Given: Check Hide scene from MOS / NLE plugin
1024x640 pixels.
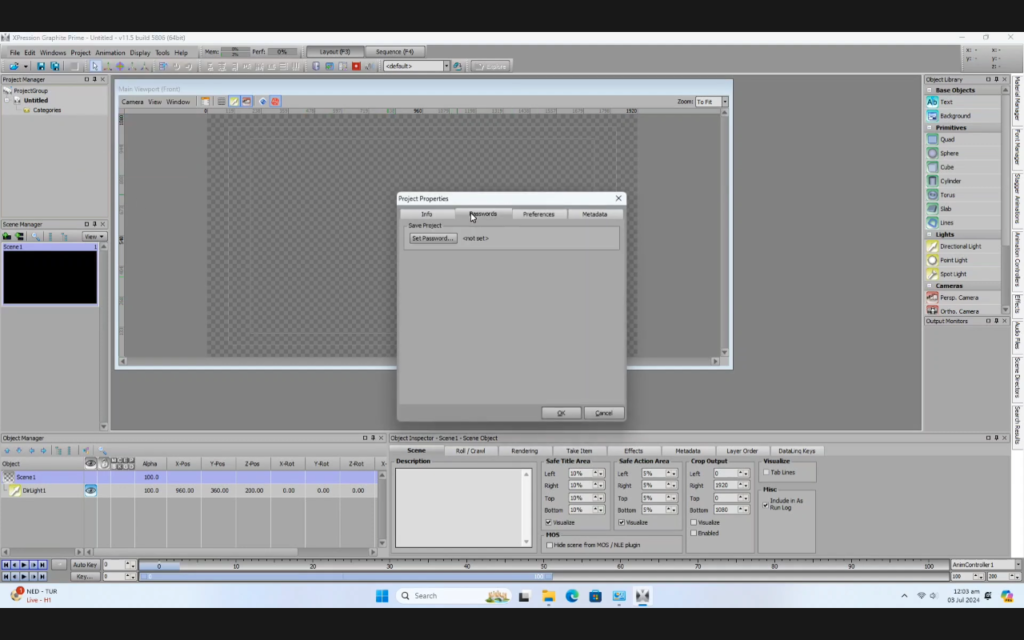Looking at the screenshot, I should (550, 545).
